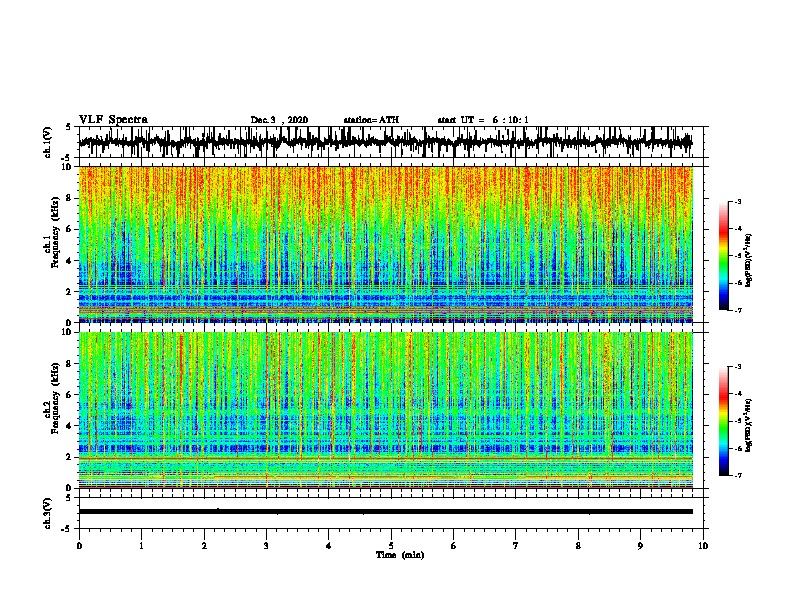The image size is (792, 612).
Task: Click time axis tick label "3"
Action: (x=266, y=546)
